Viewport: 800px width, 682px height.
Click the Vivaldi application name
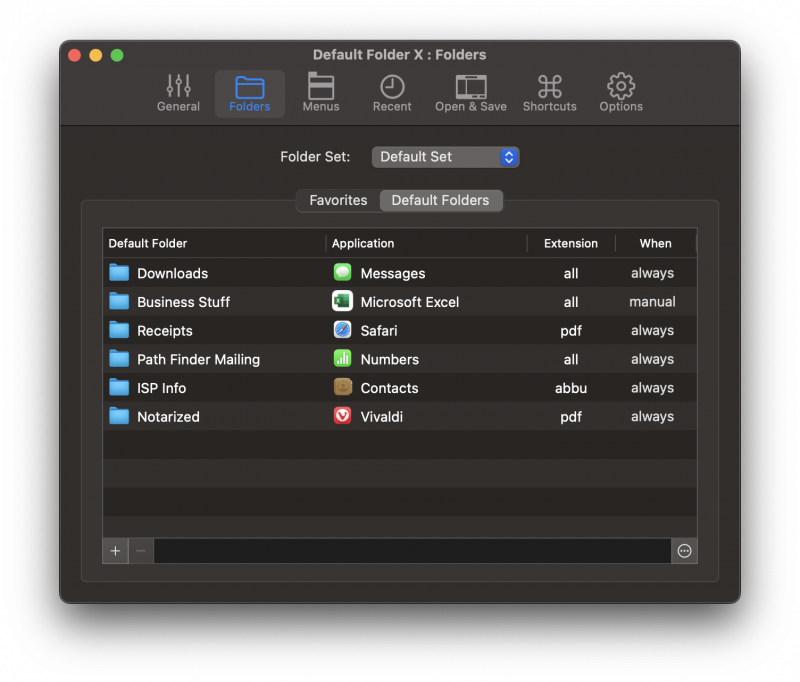coord(382,417)
